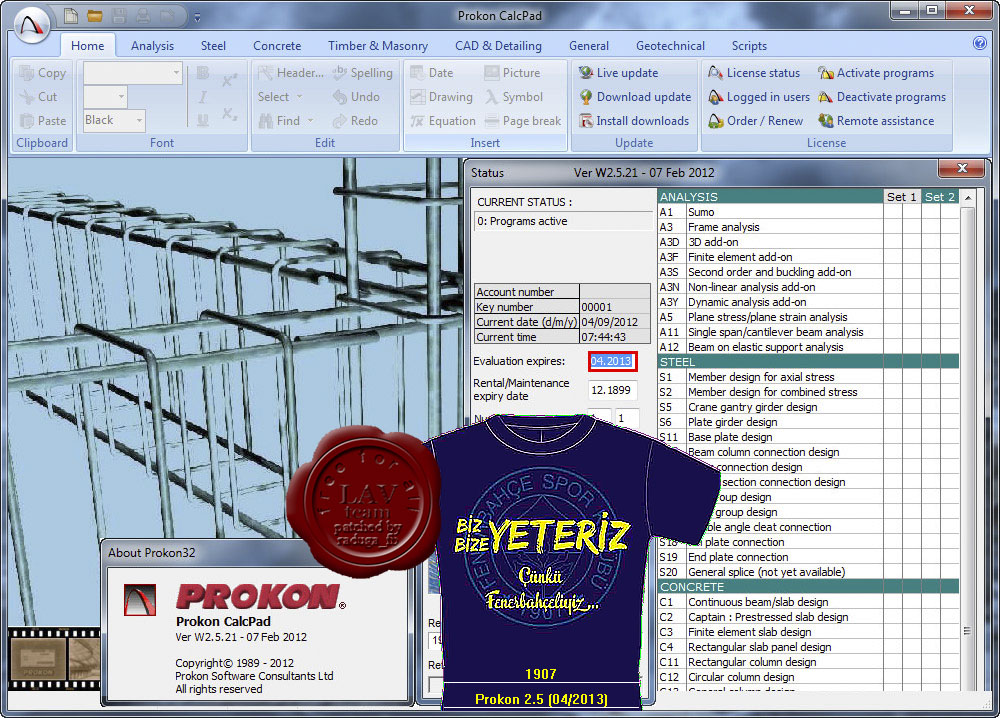1000x718 pixels.
Task: Insert a Drawing
Action: click(441, 97)
